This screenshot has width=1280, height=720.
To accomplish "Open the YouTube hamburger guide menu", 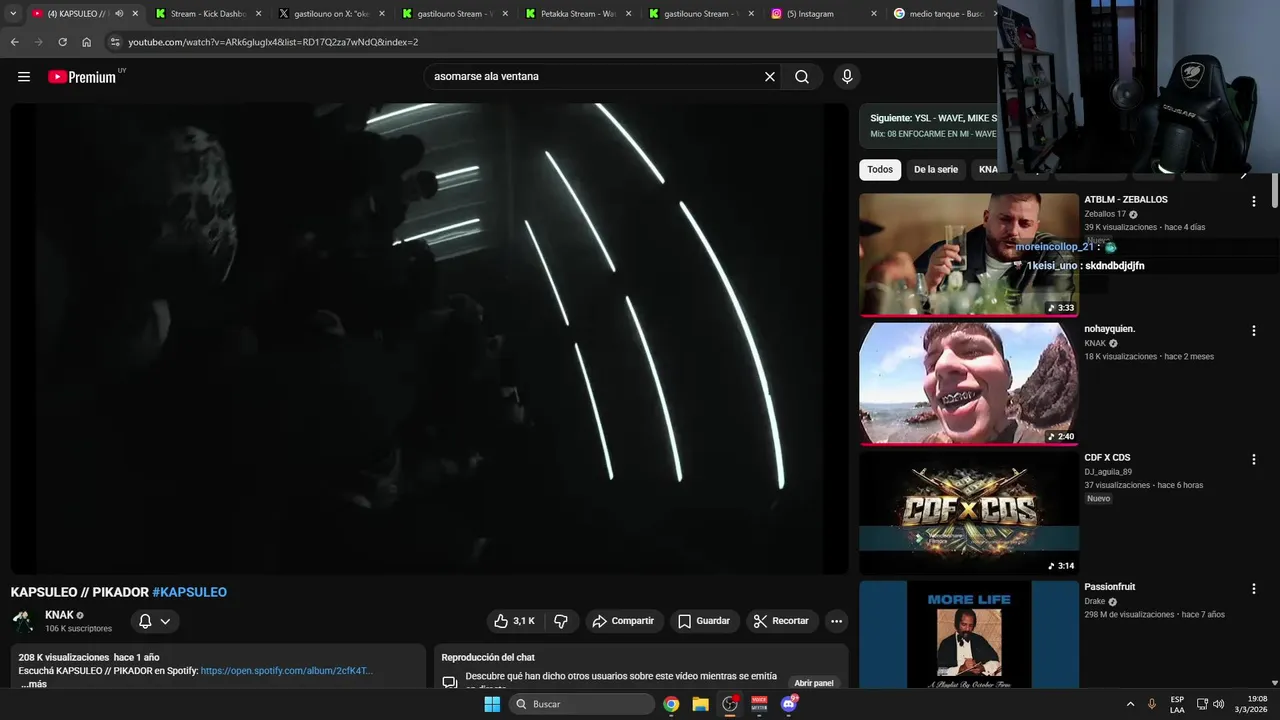I will click(x=24, y=77).
